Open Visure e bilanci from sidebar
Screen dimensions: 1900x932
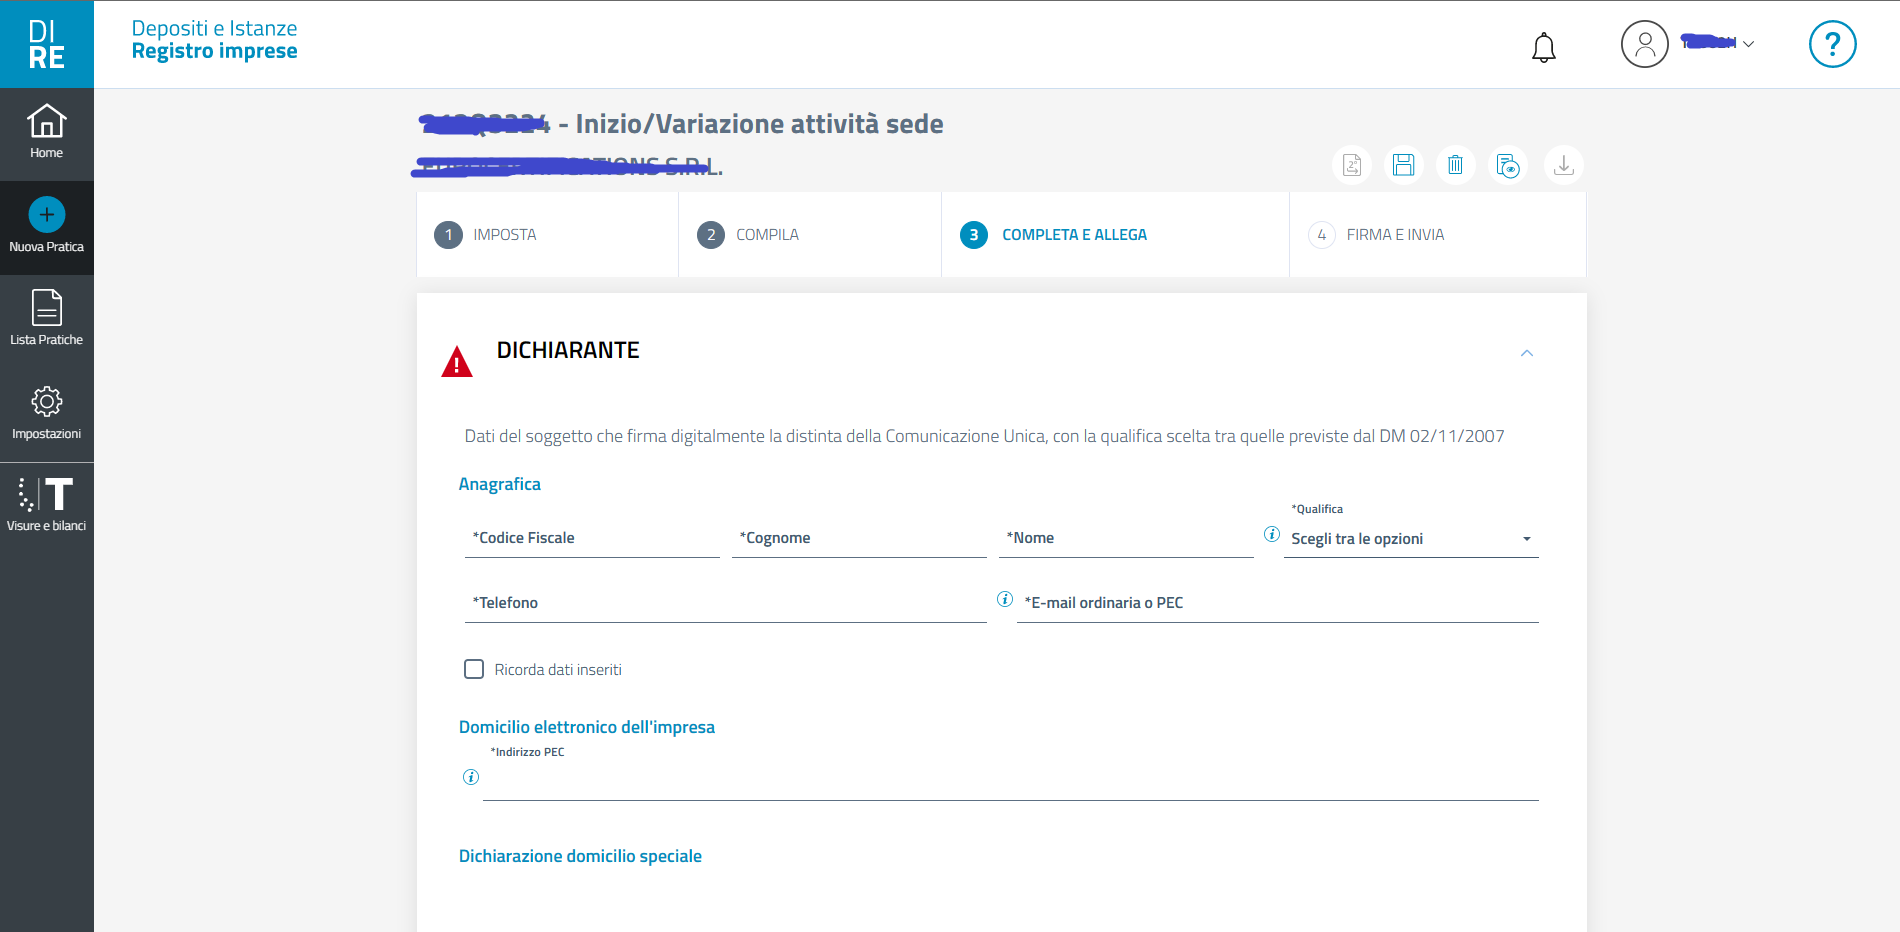[x=46, y=504]
